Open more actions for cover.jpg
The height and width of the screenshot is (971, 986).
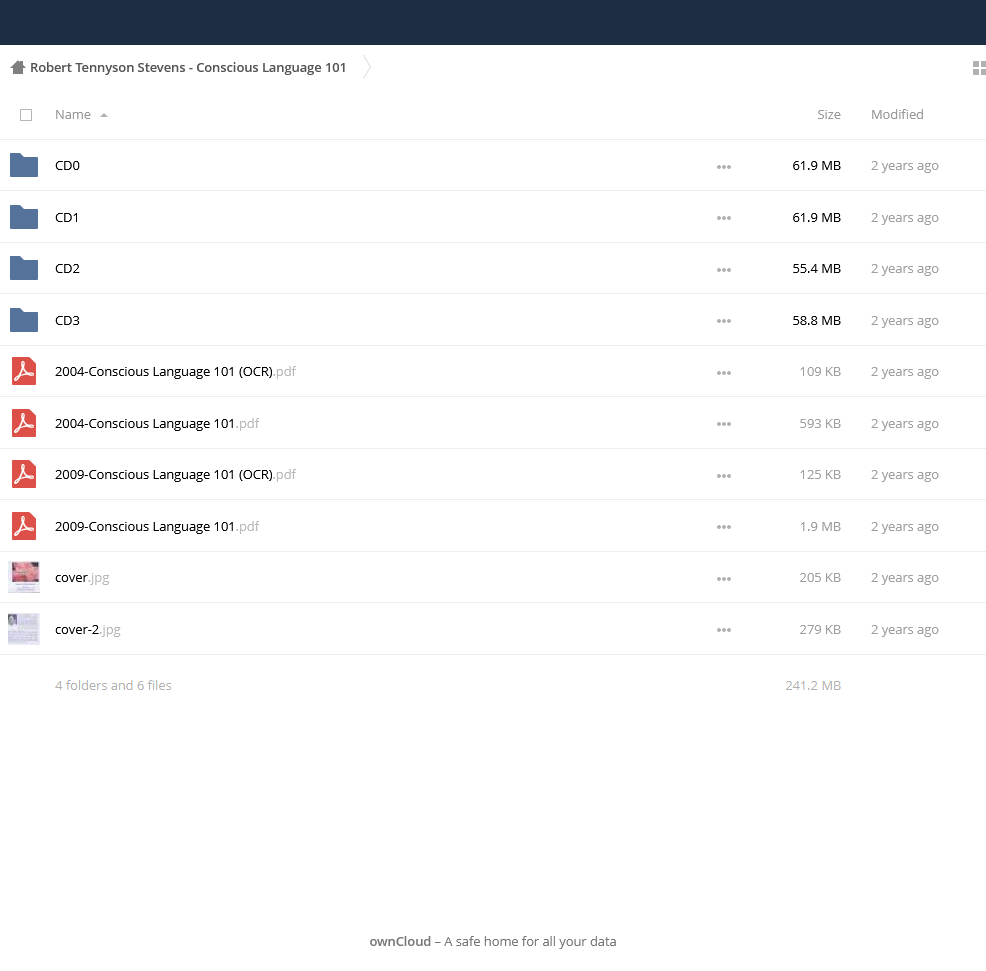pos(724,579)
